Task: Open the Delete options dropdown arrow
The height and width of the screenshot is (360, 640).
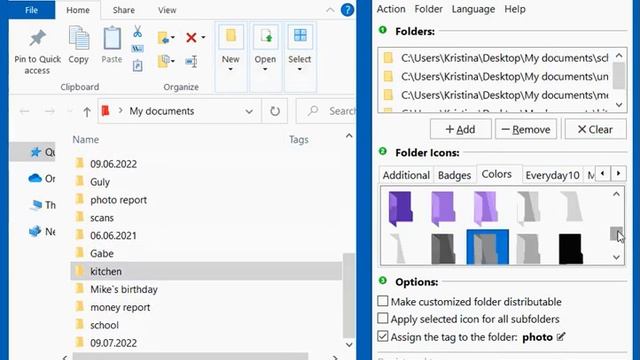Action: click(203, 38)
